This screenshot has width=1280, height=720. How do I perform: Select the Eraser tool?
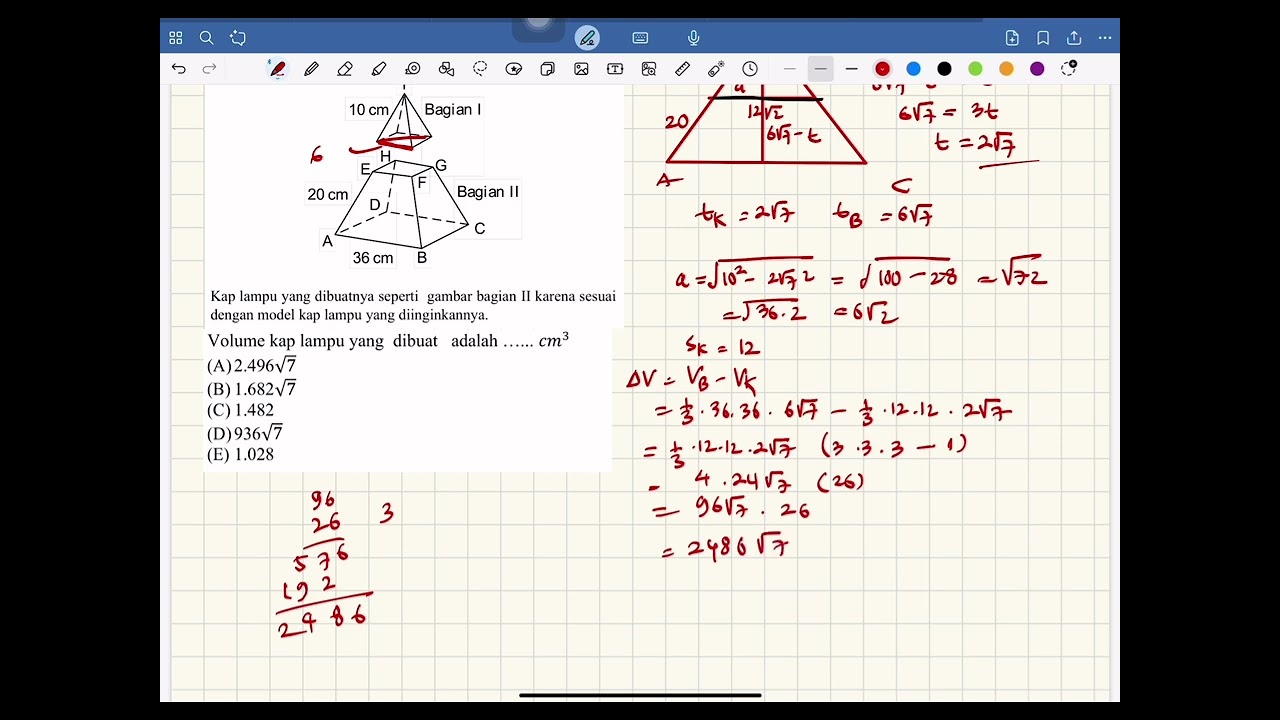(345, 69)
